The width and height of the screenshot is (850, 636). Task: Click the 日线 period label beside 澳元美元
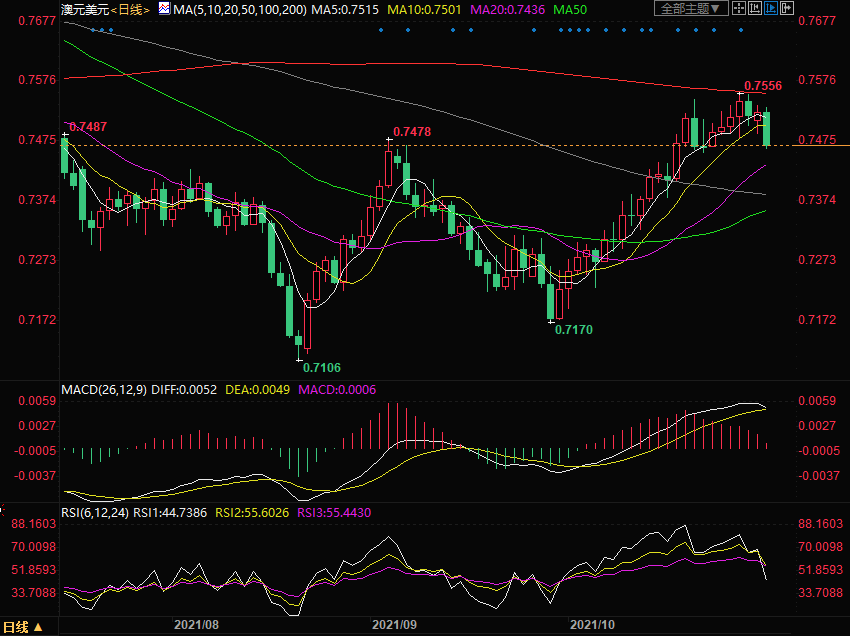click(x=130, y=9)
